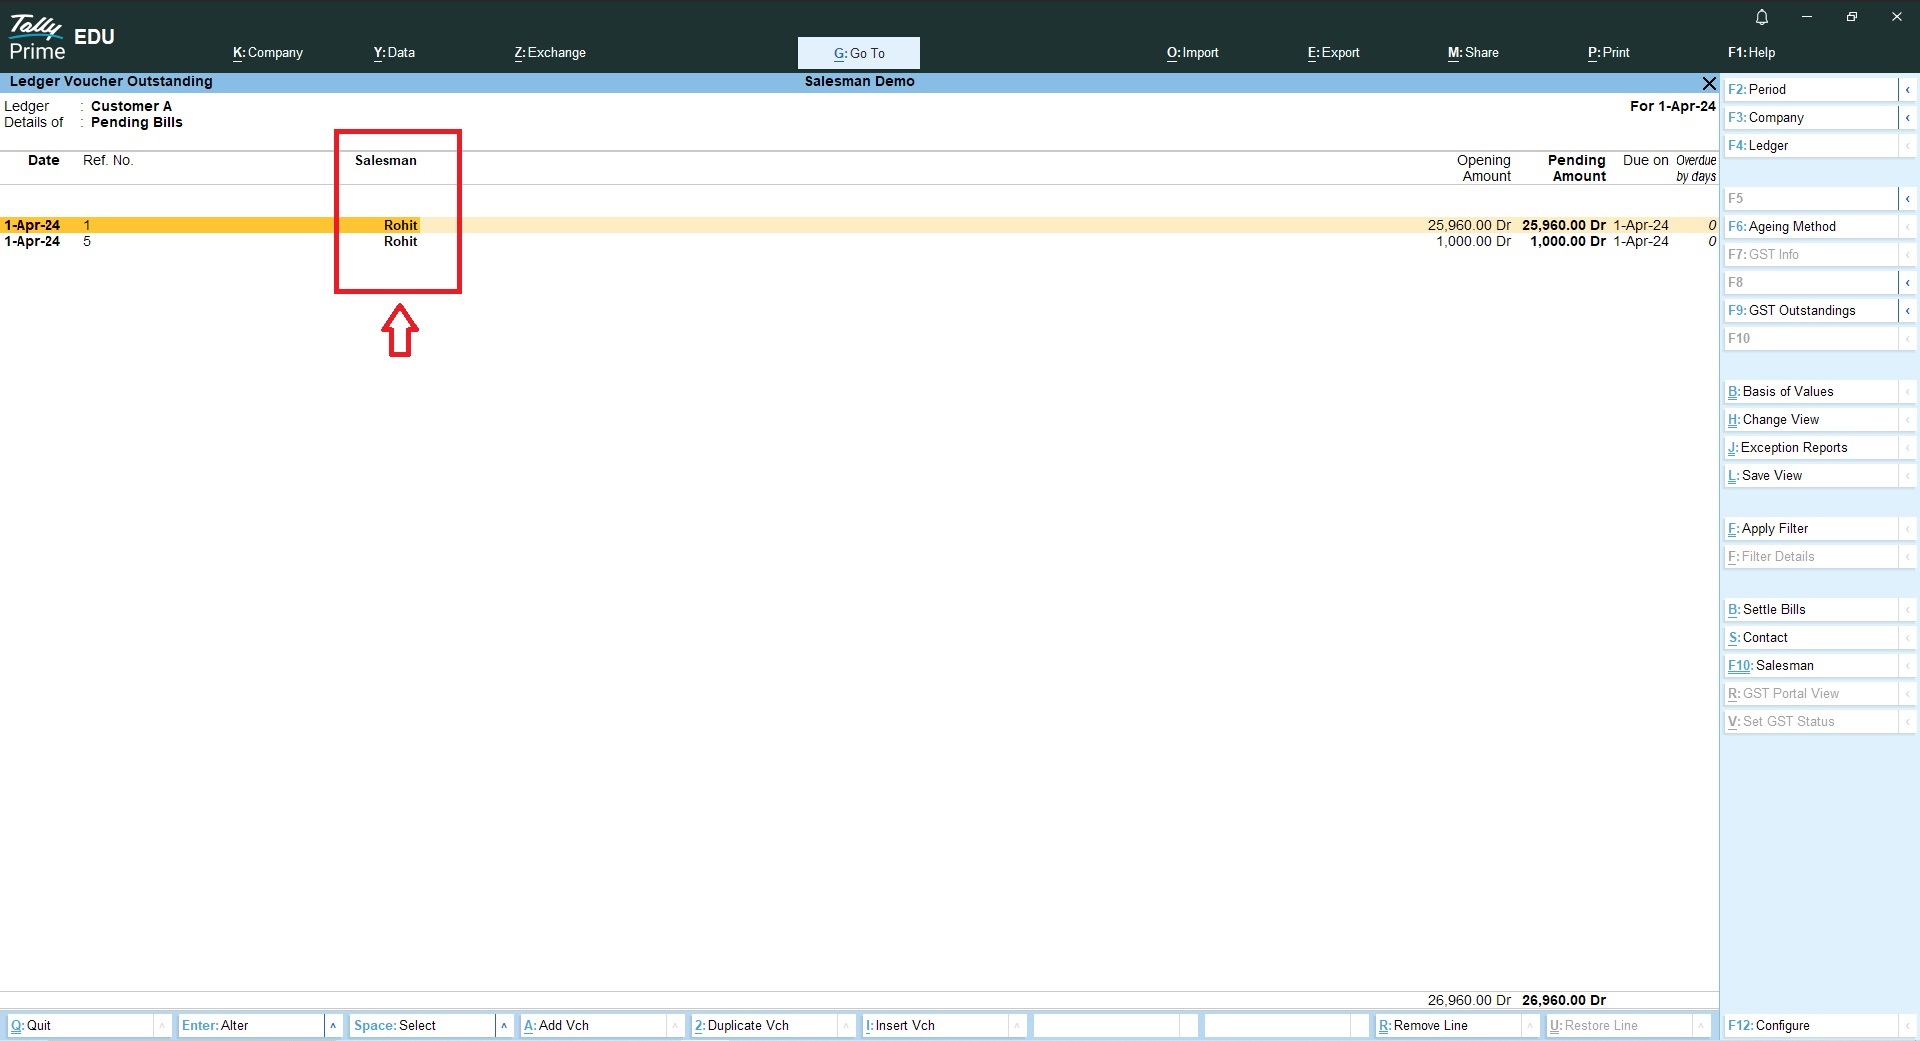Click the notification bell icon
1920x1041 pixels.
[1762, 17]
